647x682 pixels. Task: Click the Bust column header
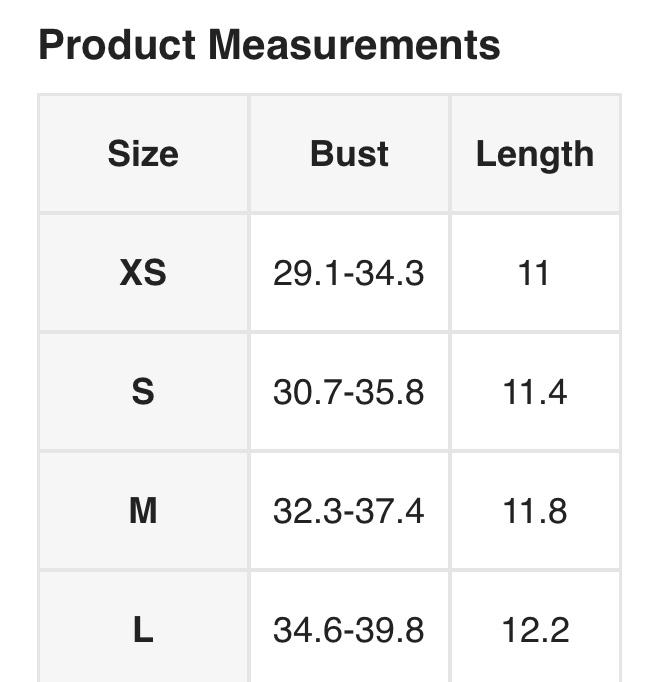pos(349,154)
